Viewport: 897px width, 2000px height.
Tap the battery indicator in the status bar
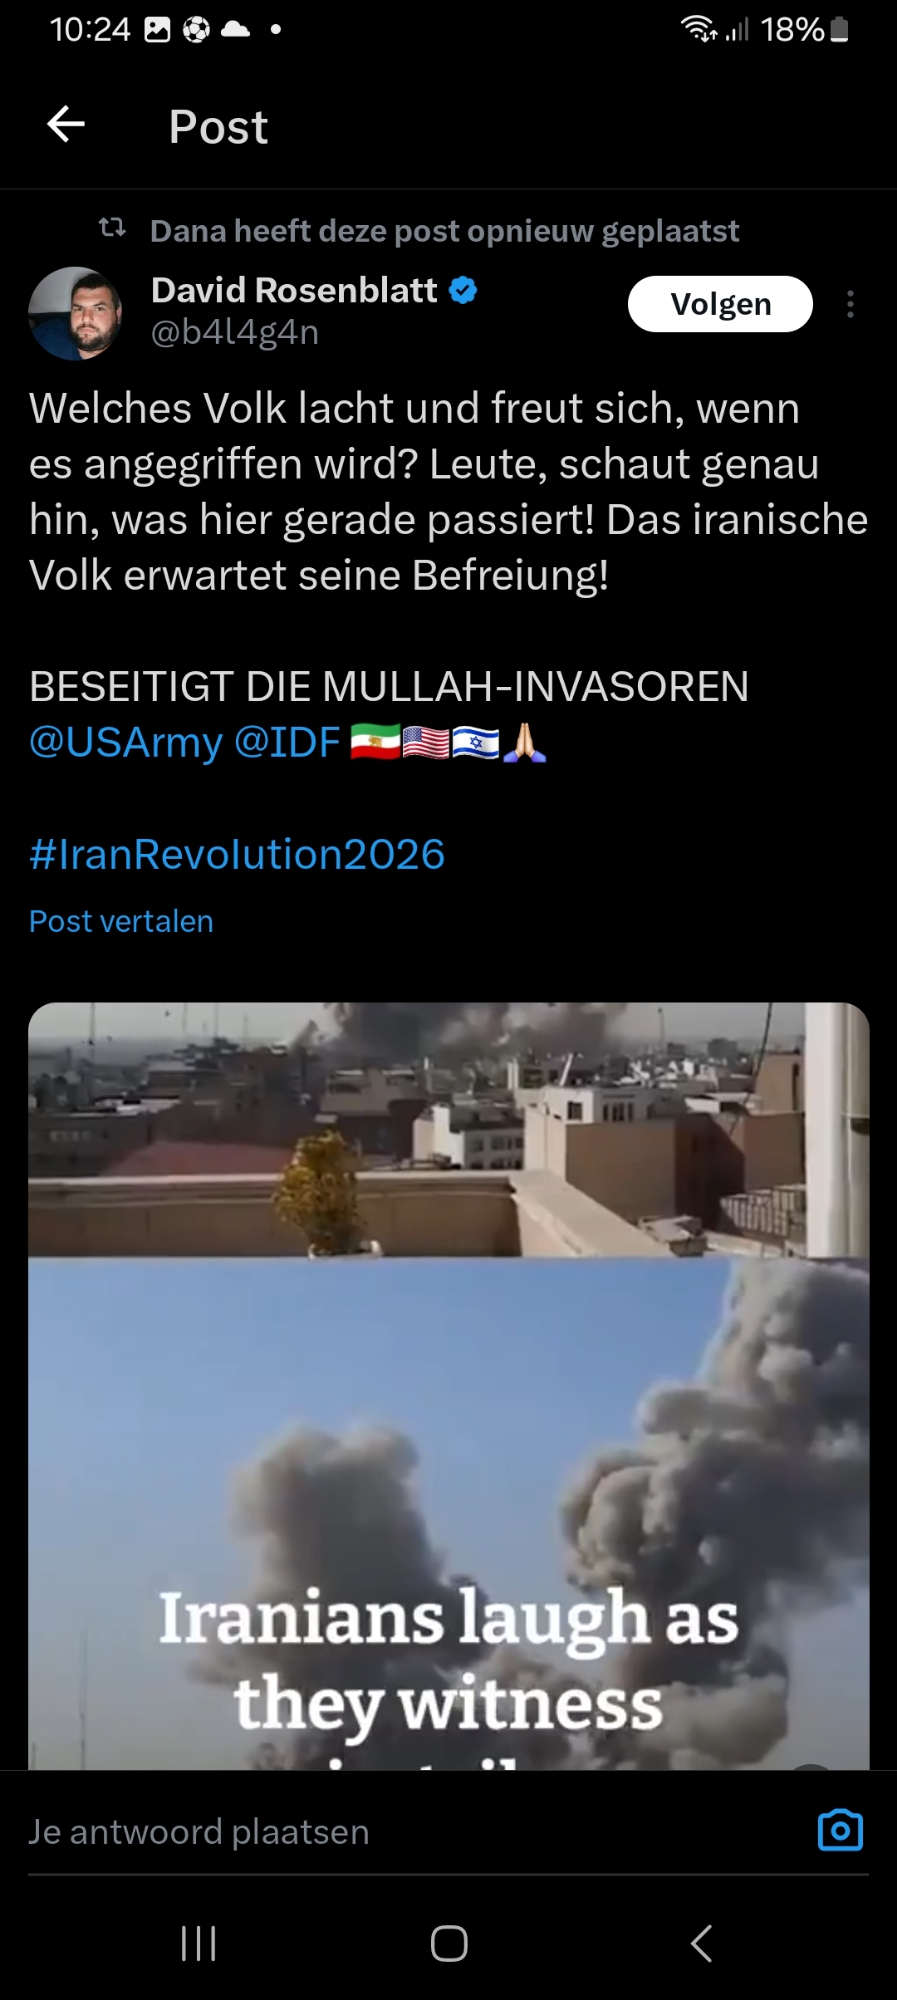click(x=840, y=30)
